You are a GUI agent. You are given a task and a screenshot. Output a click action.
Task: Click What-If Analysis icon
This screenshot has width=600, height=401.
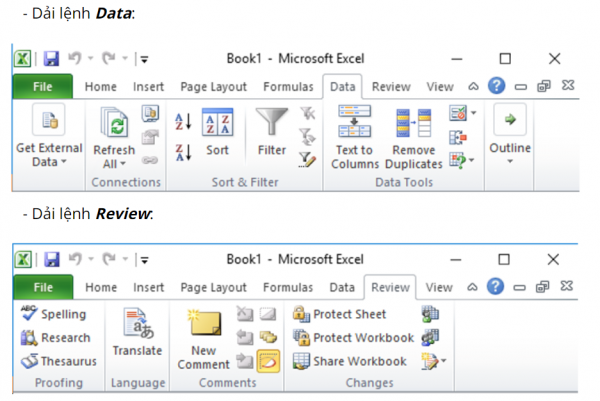coord(458,161)
